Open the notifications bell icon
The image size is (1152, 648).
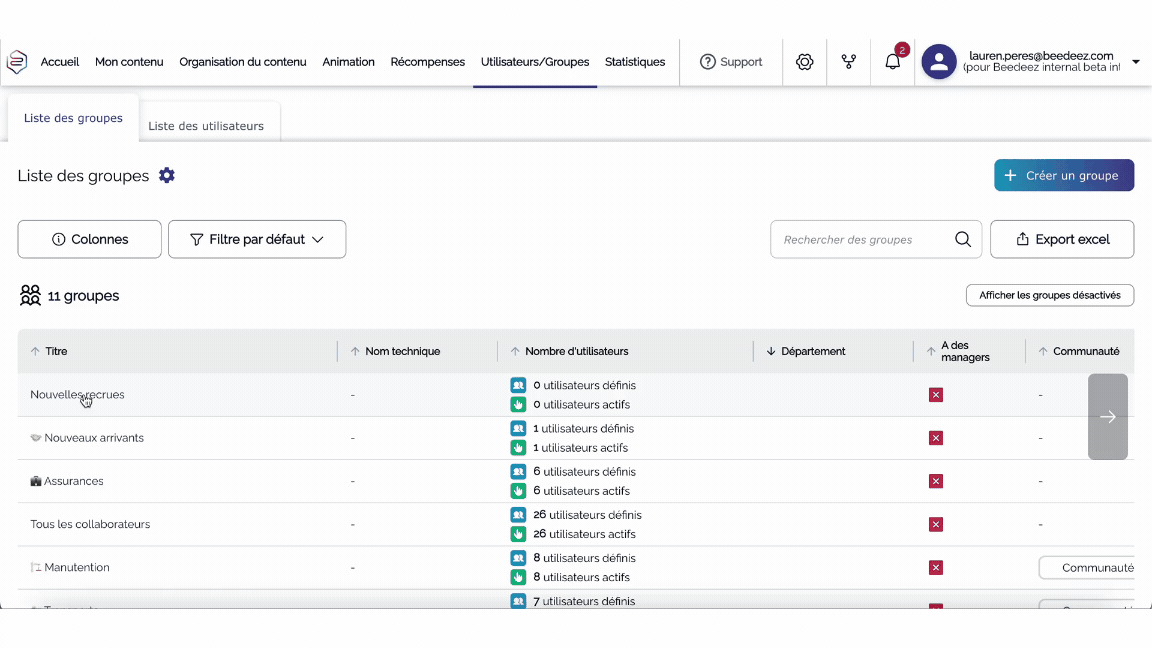coord(892,62)
